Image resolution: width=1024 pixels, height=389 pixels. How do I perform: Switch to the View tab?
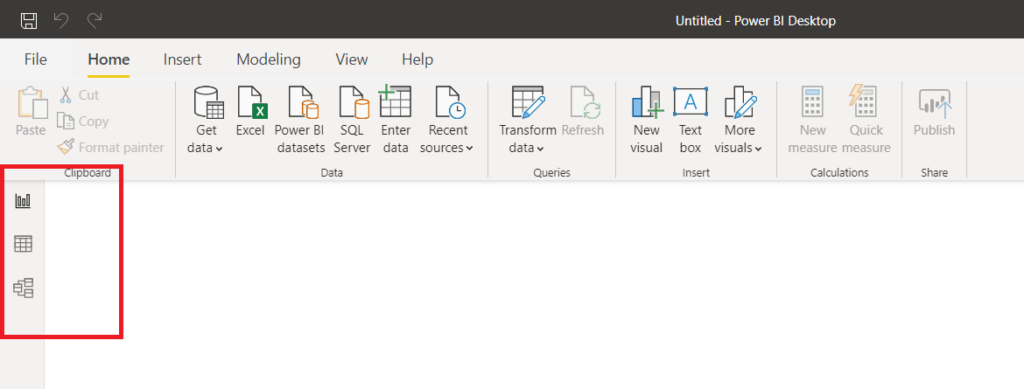pyautogui.click(x=351, y=59)
